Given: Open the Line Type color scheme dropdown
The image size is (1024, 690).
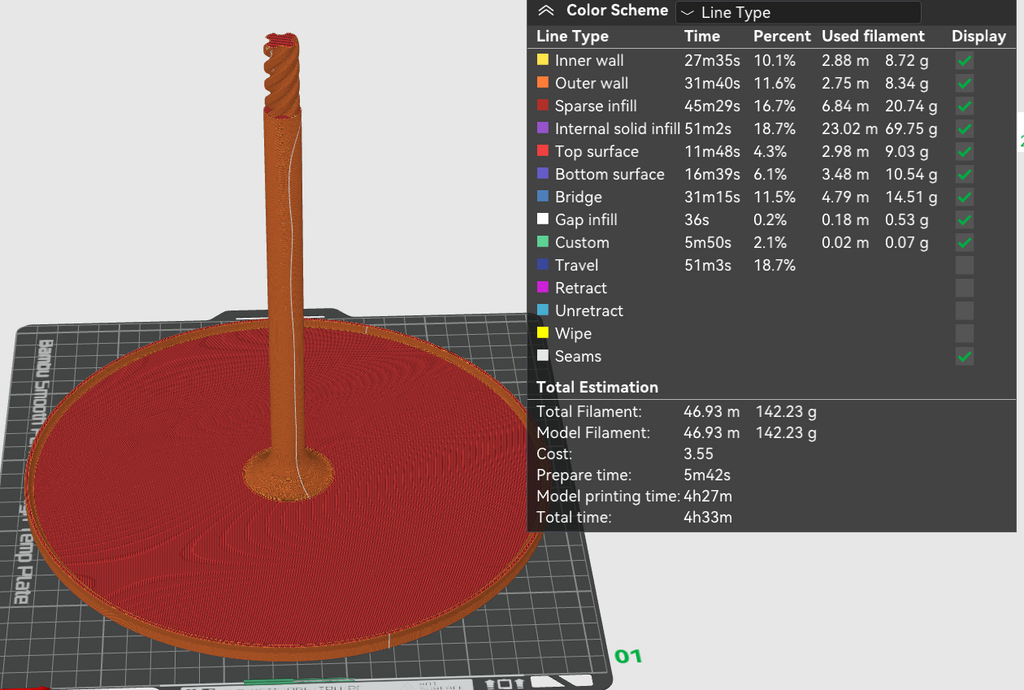Looking at the screenshot, I should pos(798,12).
